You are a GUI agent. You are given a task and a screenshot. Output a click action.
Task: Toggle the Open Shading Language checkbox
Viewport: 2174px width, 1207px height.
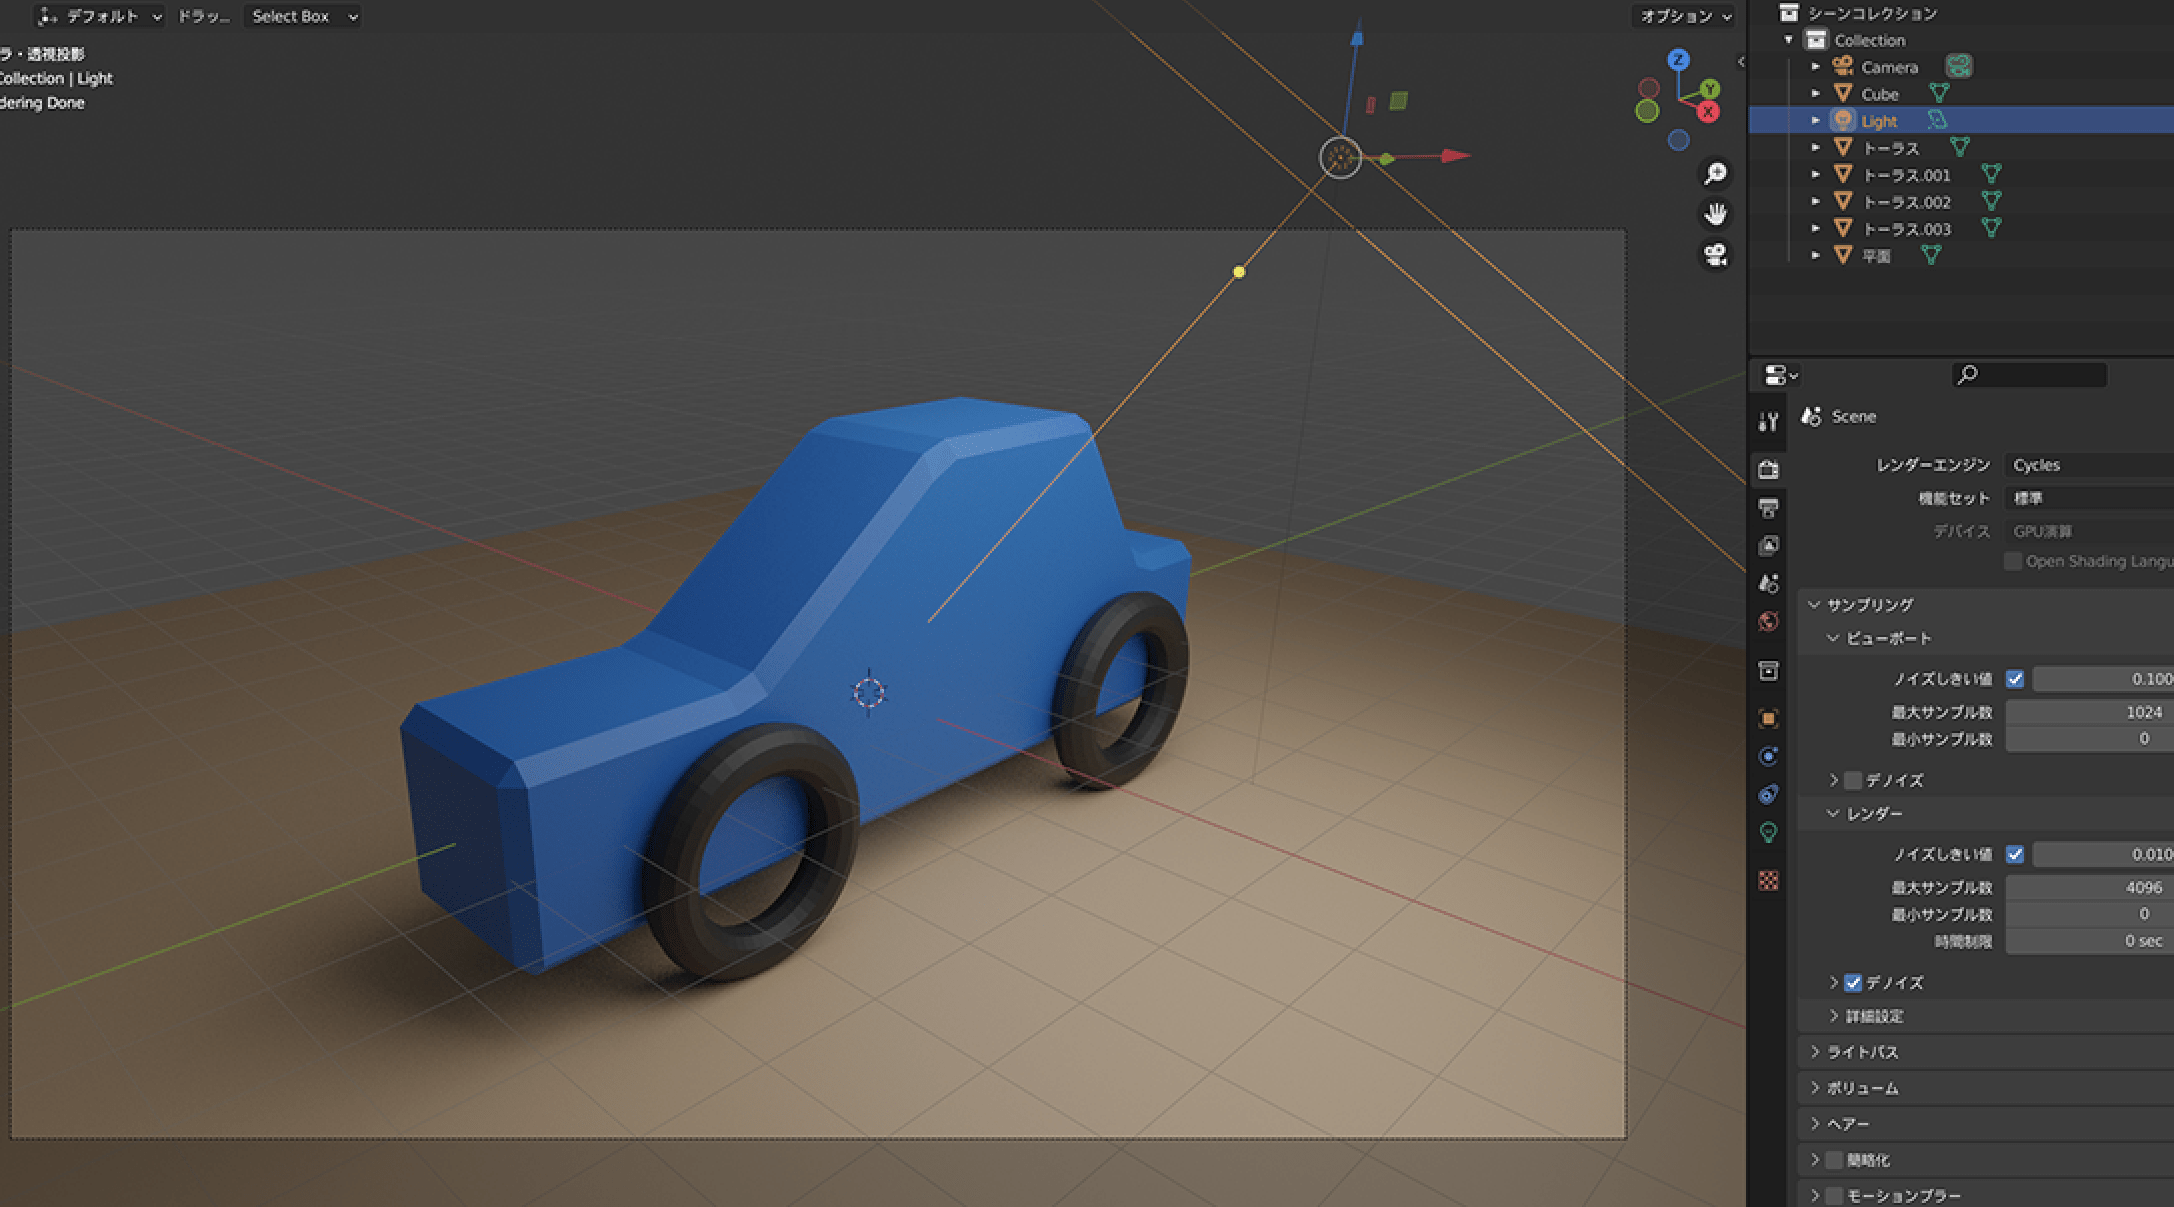pos(2012,561)
